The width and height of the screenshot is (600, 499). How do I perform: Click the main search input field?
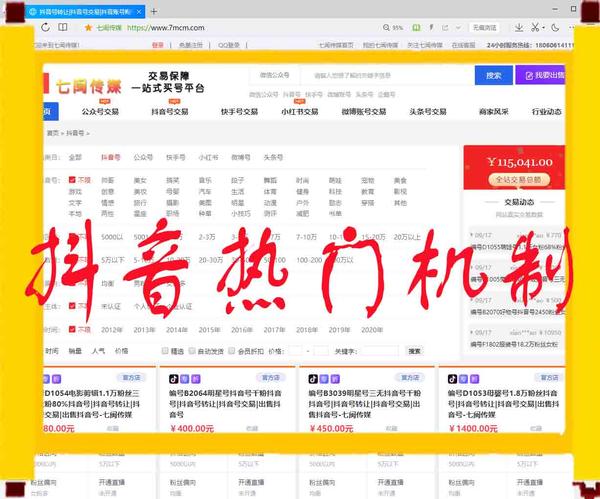point(386,75)
